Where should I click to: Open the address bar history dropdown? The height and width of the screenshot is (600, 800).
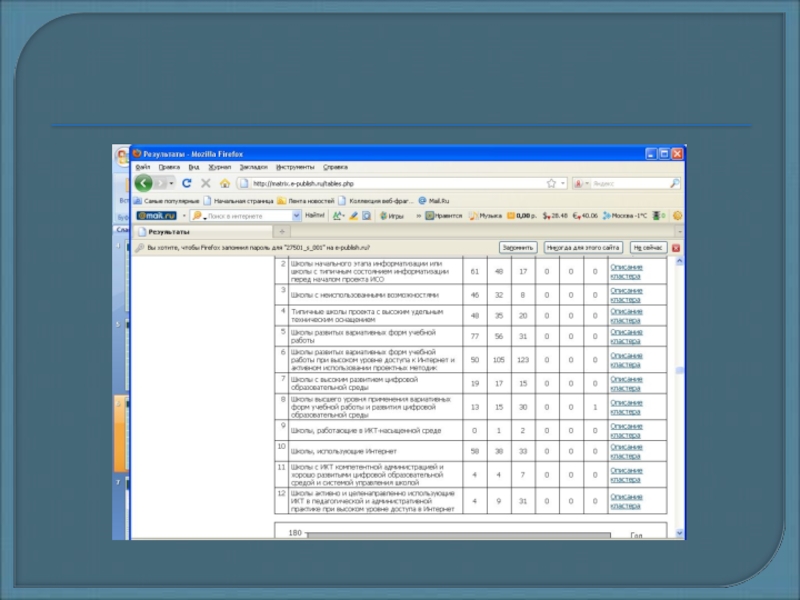(563, 183)
